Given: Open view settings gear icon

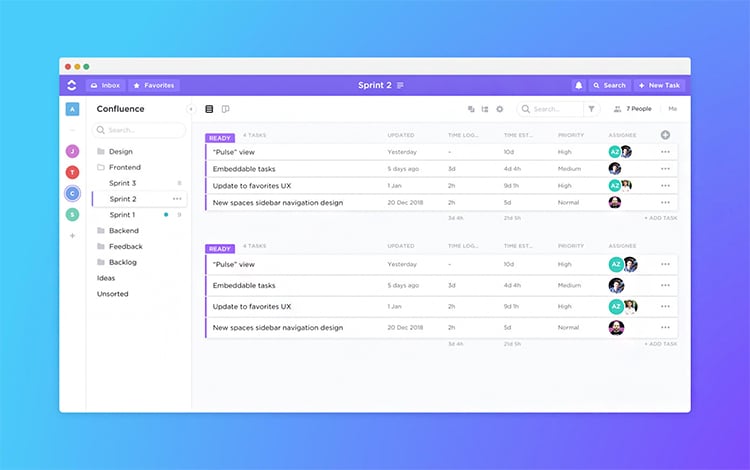Looking at the screenshot, I should tap(499, 109).
